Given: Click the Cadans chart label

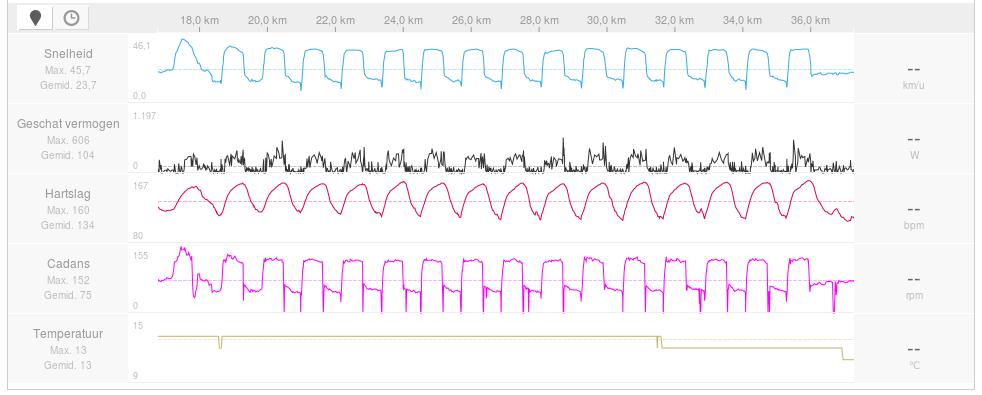Looking at the screenshot, I should (x=68, y=264).
